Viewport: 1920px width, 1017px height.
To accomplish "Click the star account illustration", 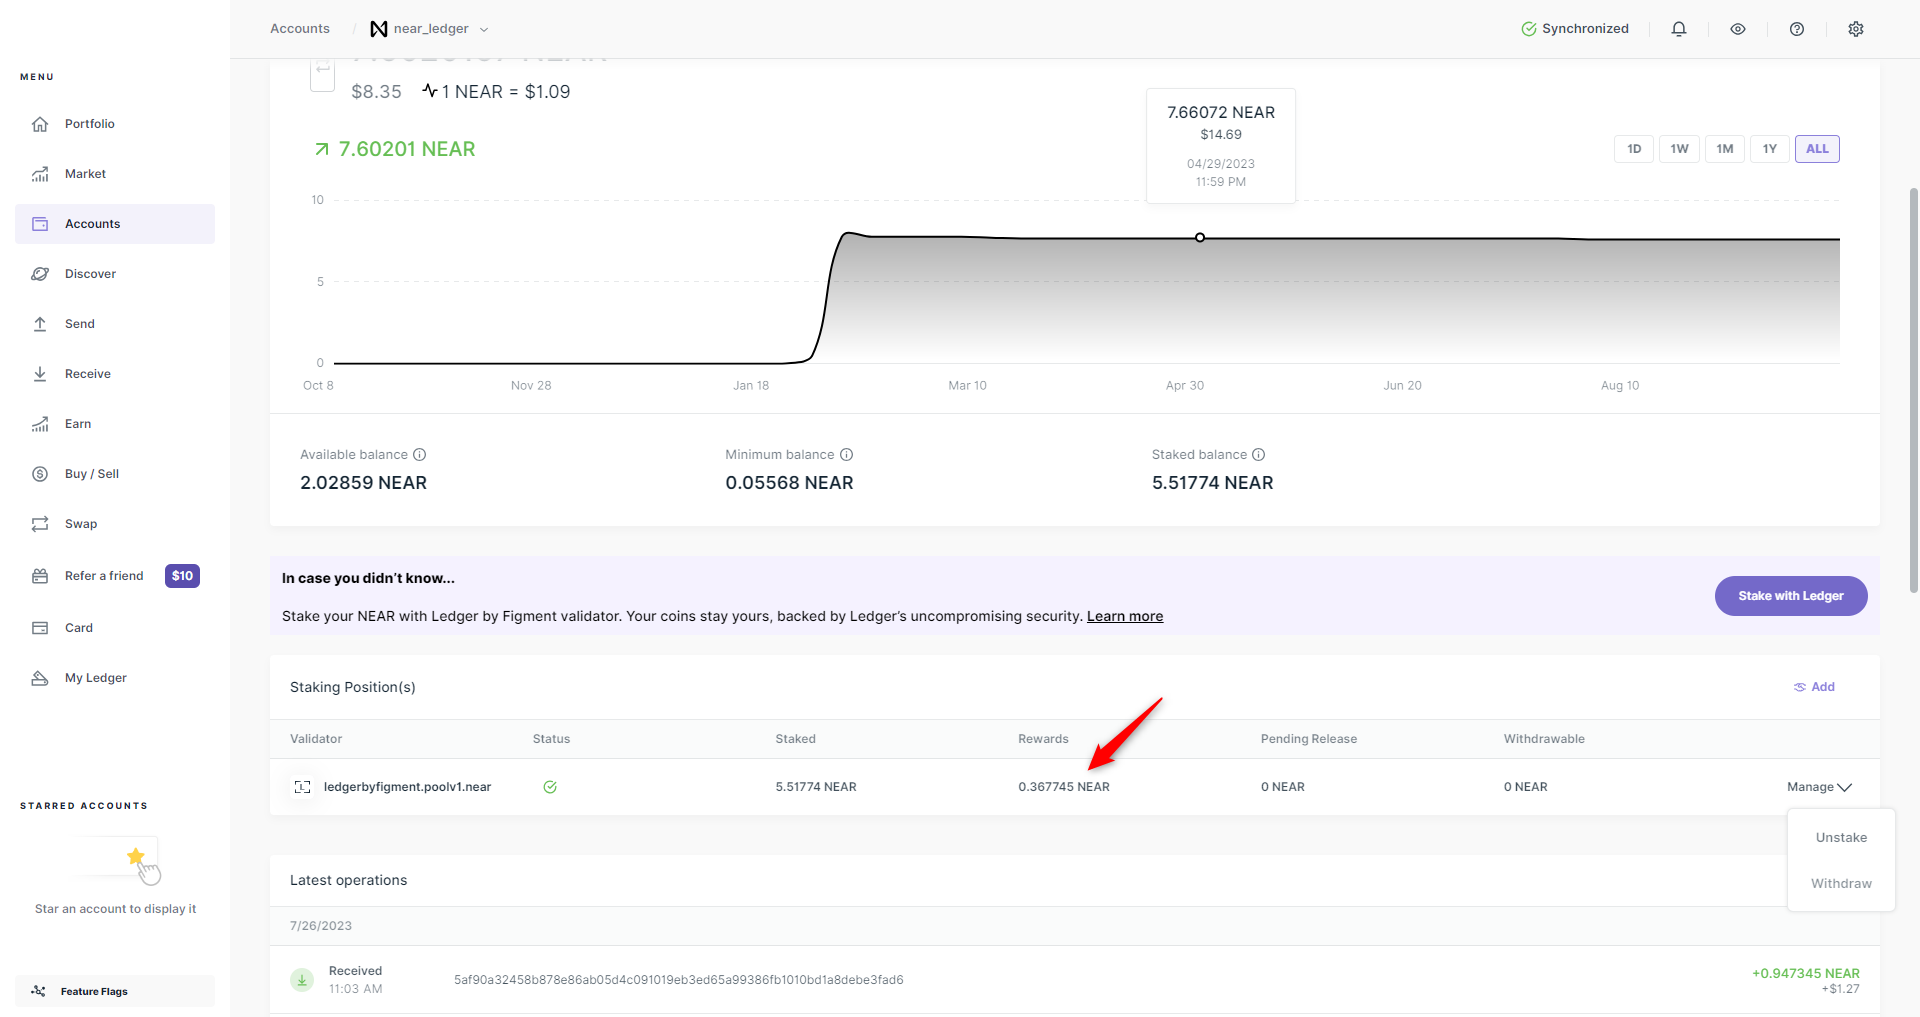I will point(115,861).
